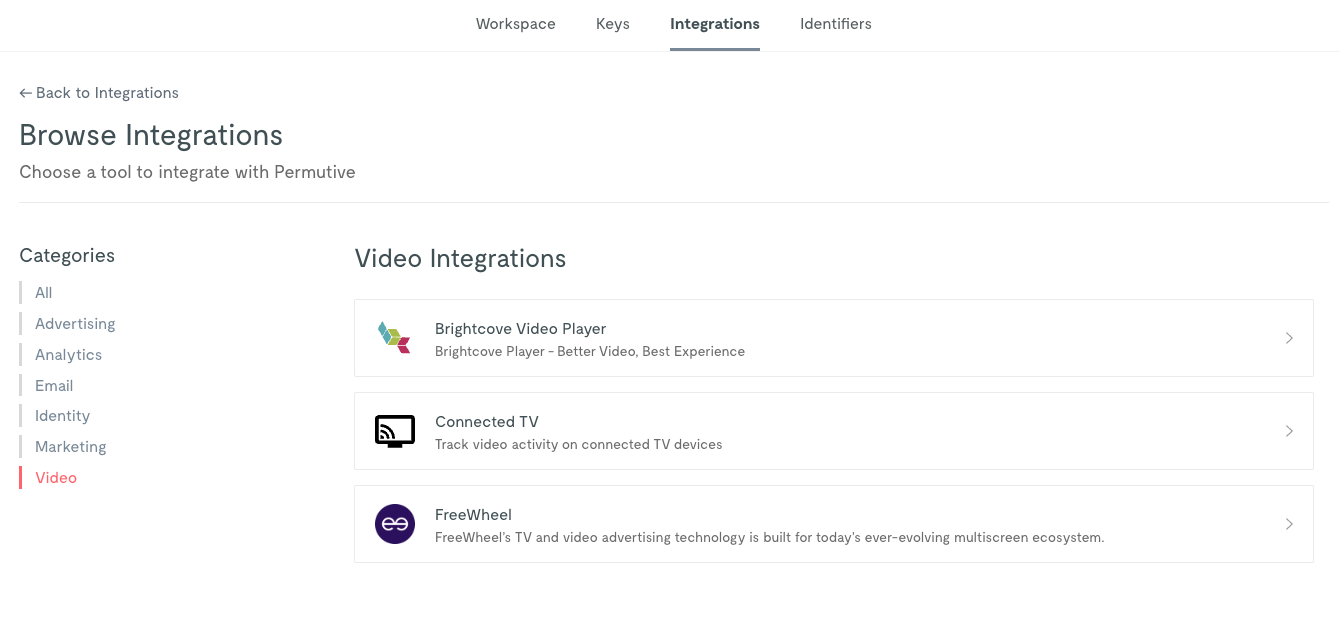This screenshot has width=1340, height=617.
Task: Click the 'Connected TV' title
Action: click(x=486, y=422)
